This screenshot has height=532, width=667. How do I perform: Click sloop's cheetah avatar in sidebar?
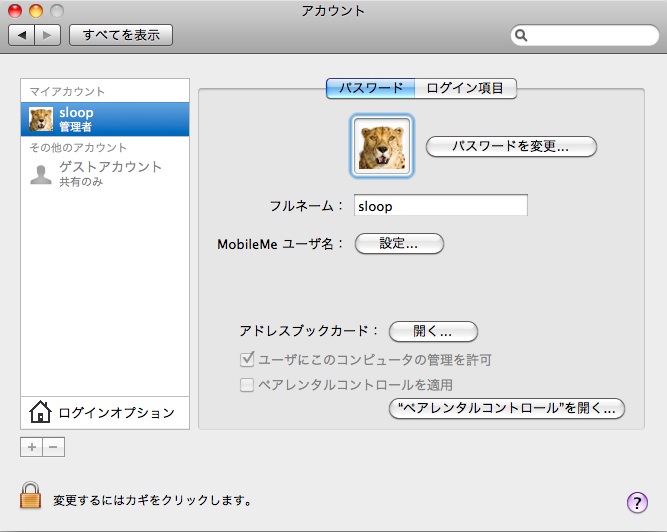pos(41,119)
